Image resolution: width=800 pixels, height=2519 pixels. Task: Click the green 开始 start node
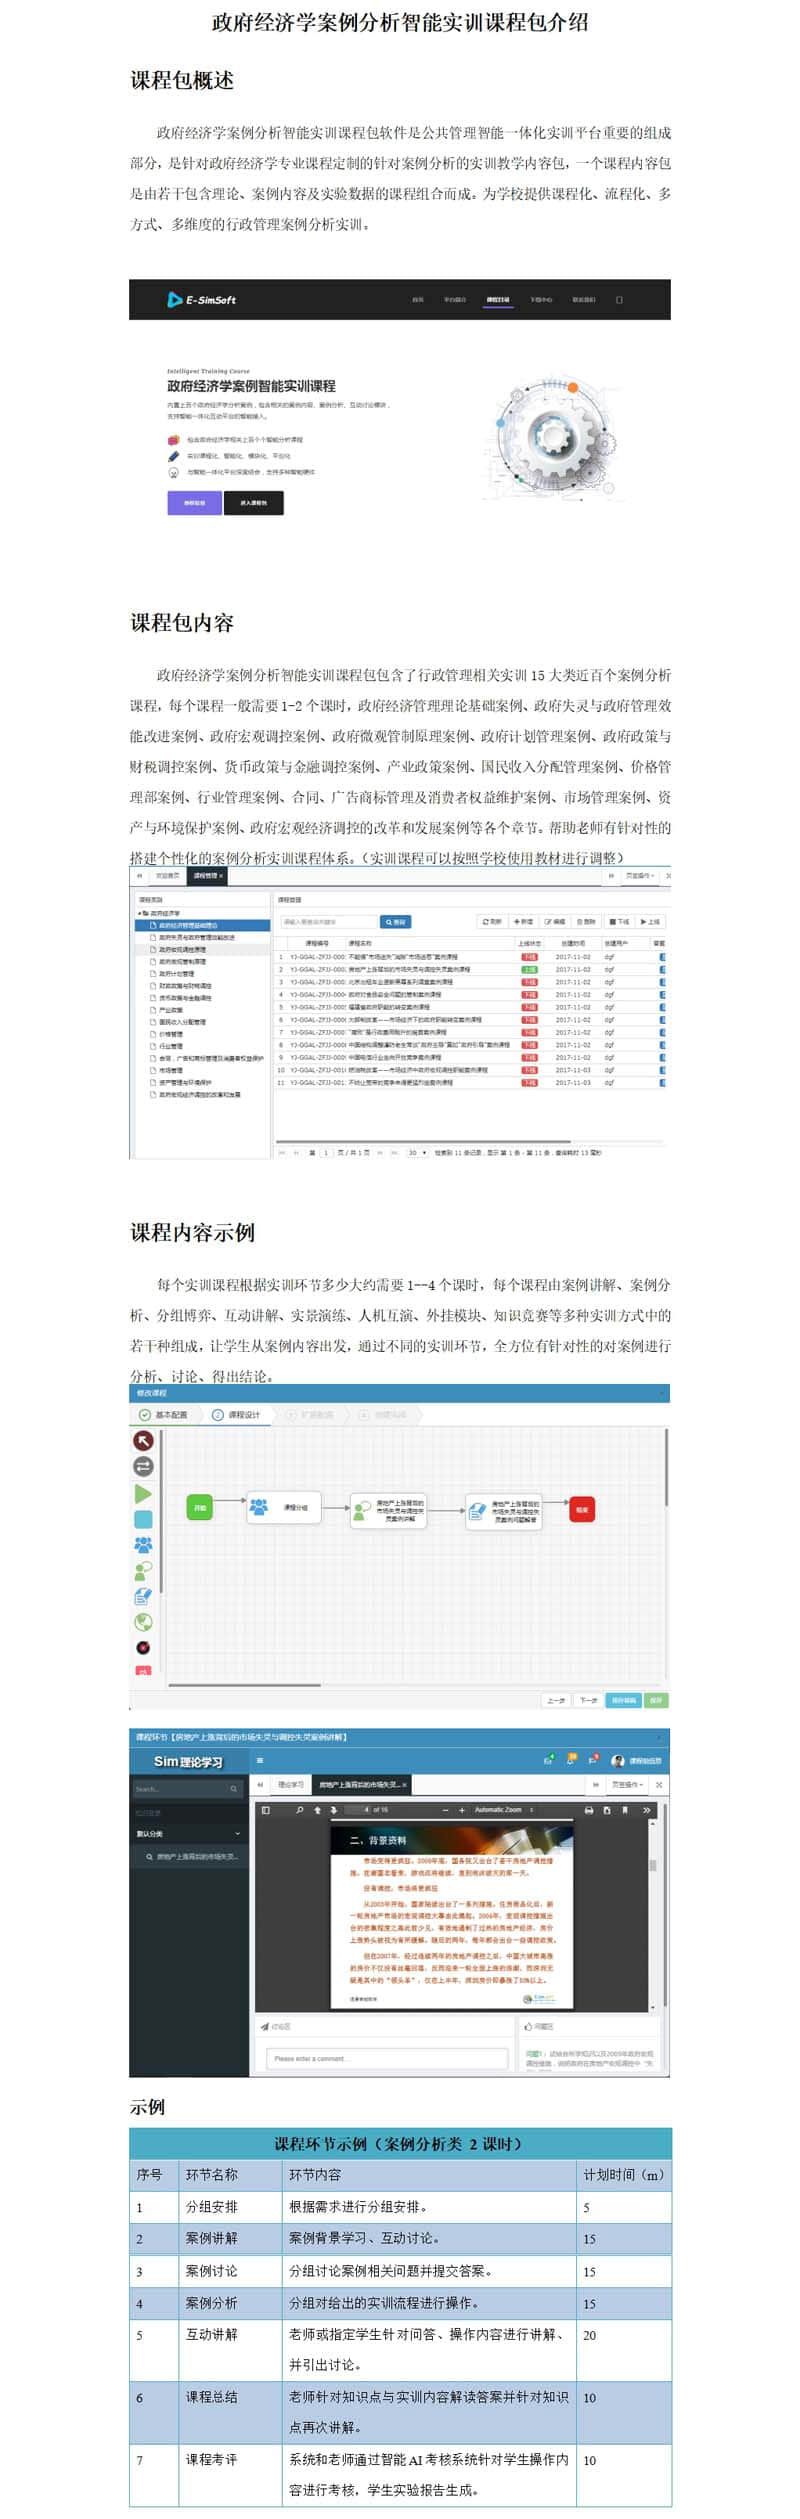tap(200, 1507)
